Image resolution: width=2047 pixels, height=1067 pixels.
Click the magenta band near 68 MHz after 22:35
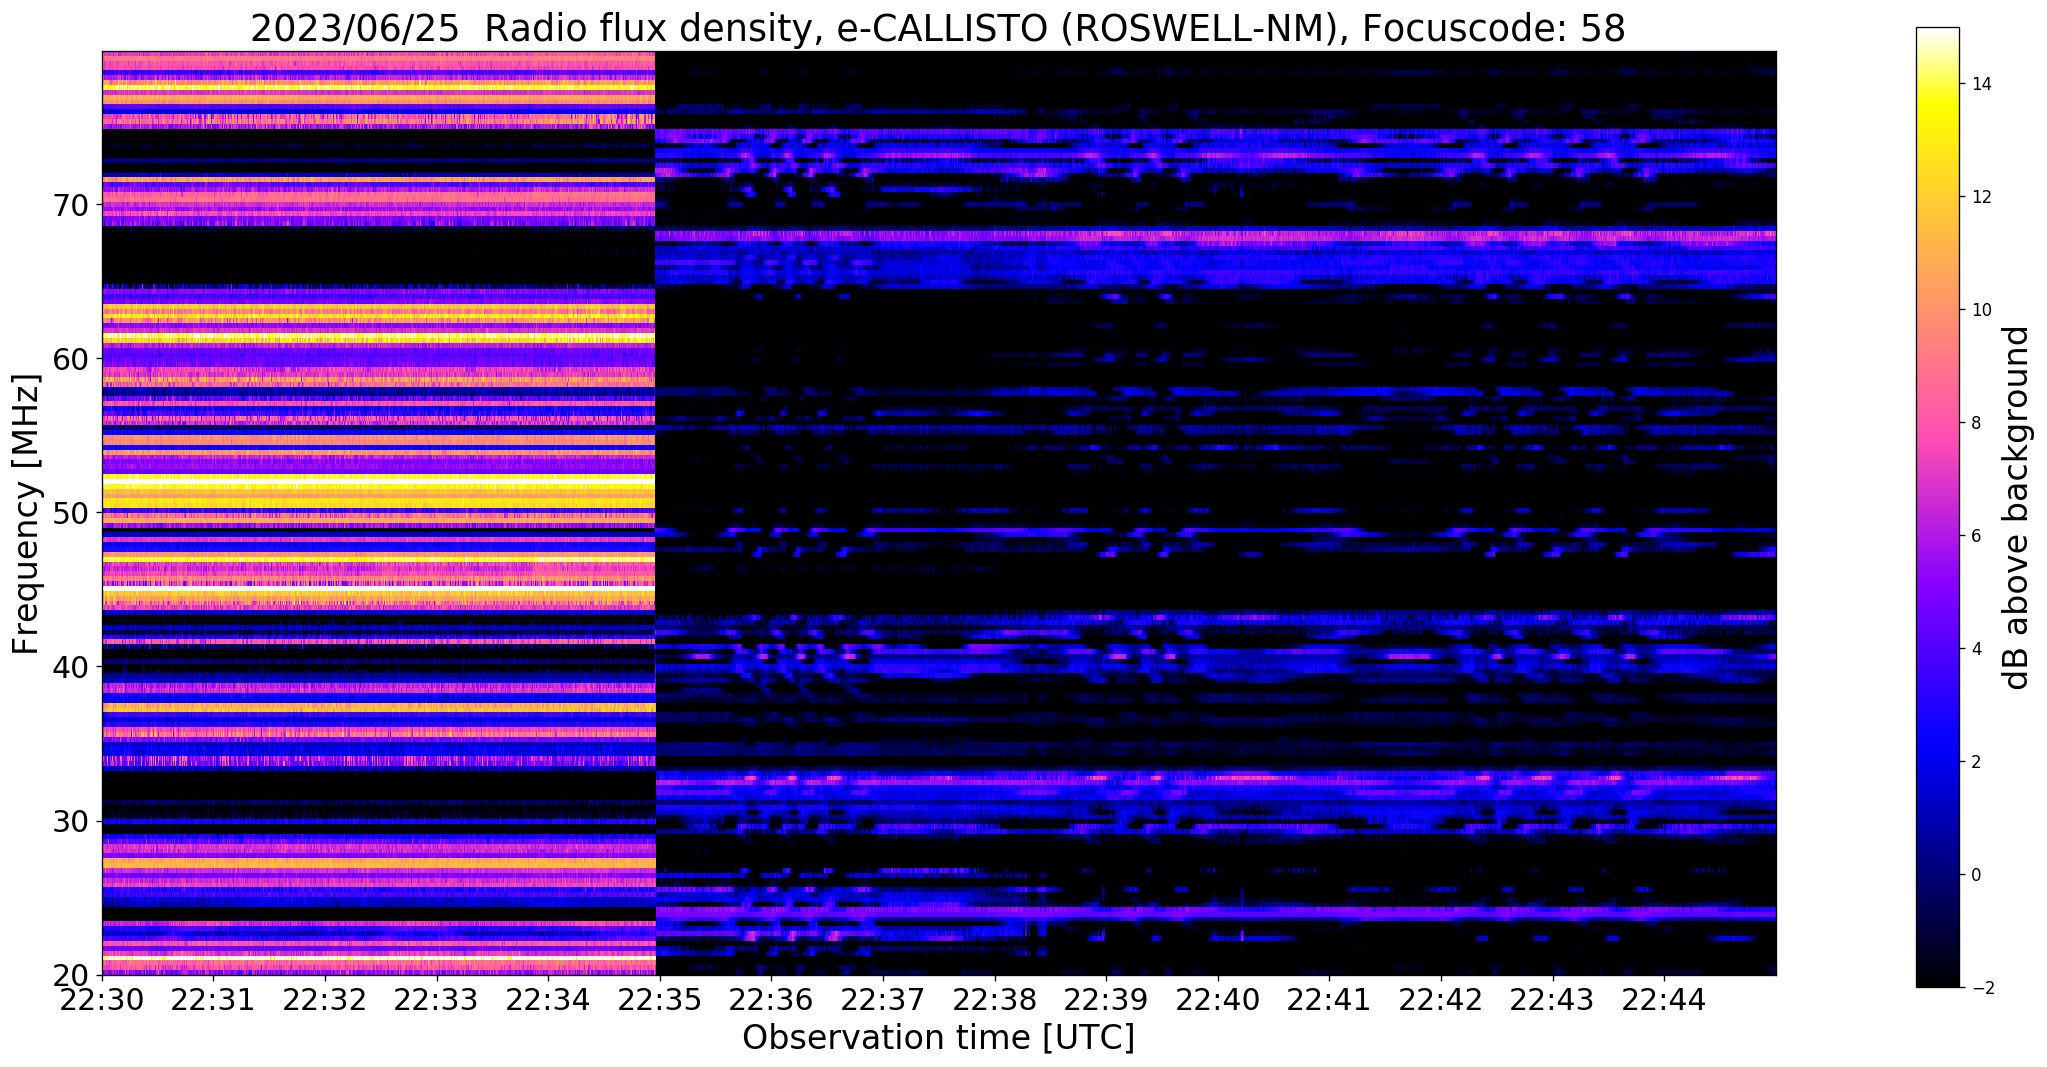[x=1215, y=236]
